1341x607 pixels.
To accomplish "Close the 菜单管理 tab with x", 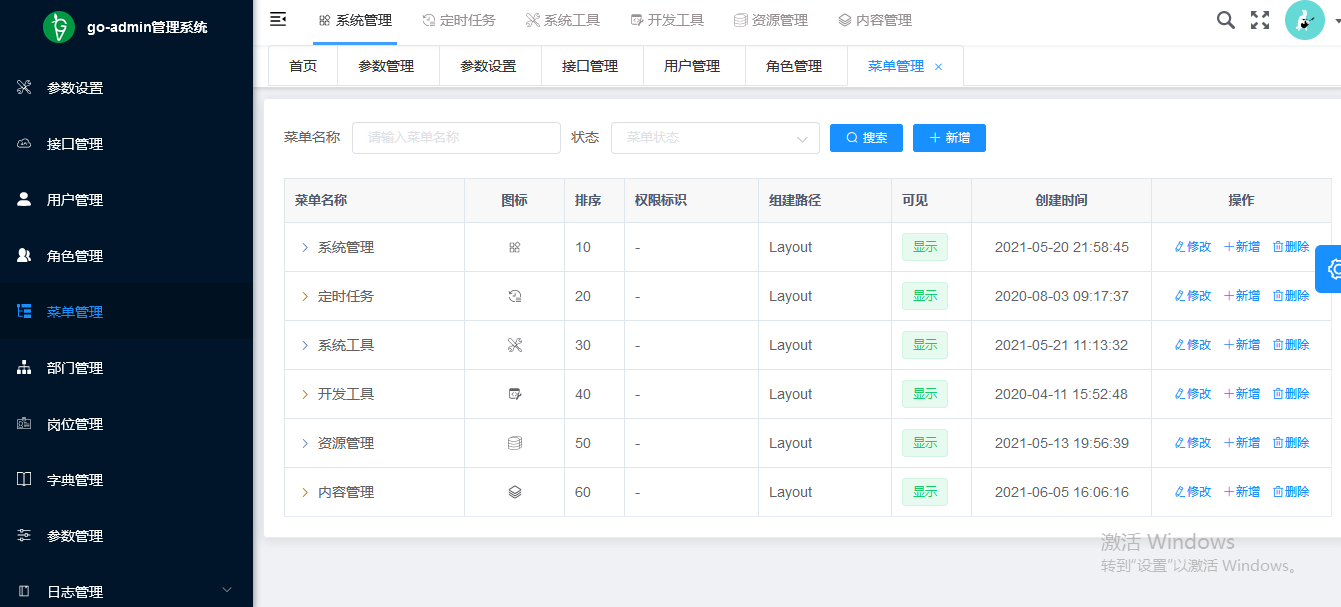I will coord(938,67).
